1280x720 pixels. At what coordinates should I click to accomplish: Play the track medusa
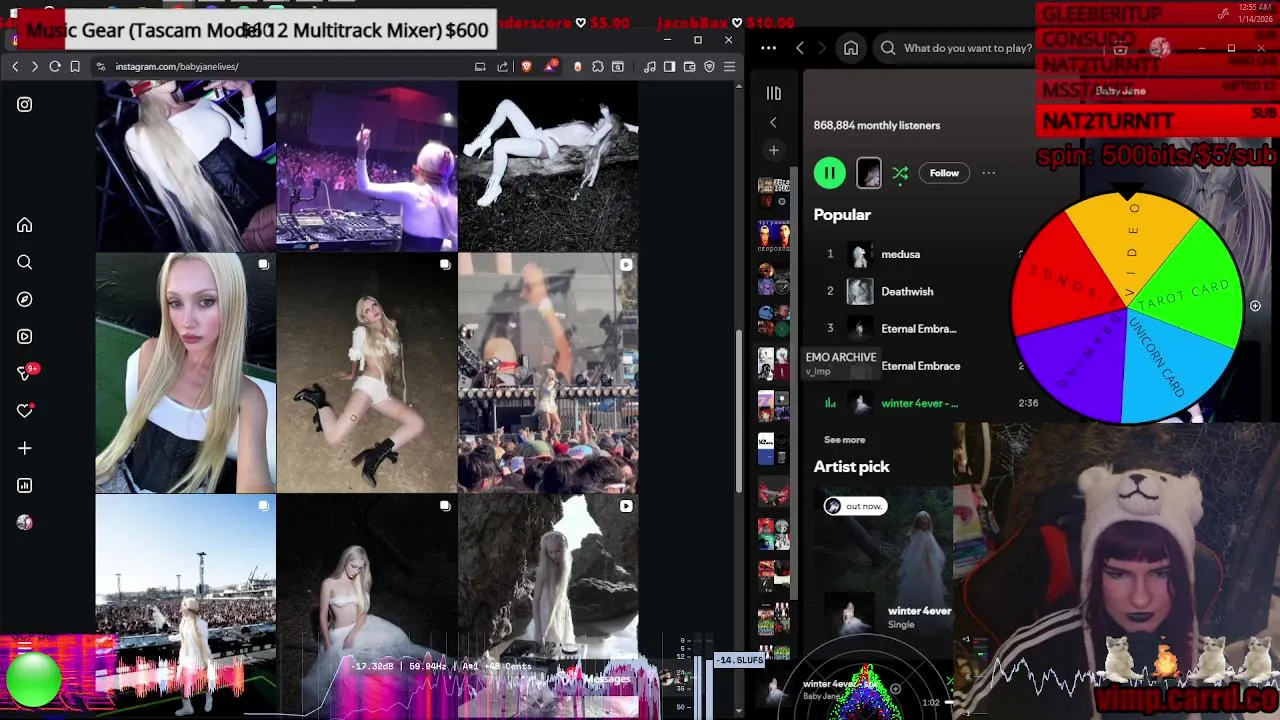pos(900,254)
